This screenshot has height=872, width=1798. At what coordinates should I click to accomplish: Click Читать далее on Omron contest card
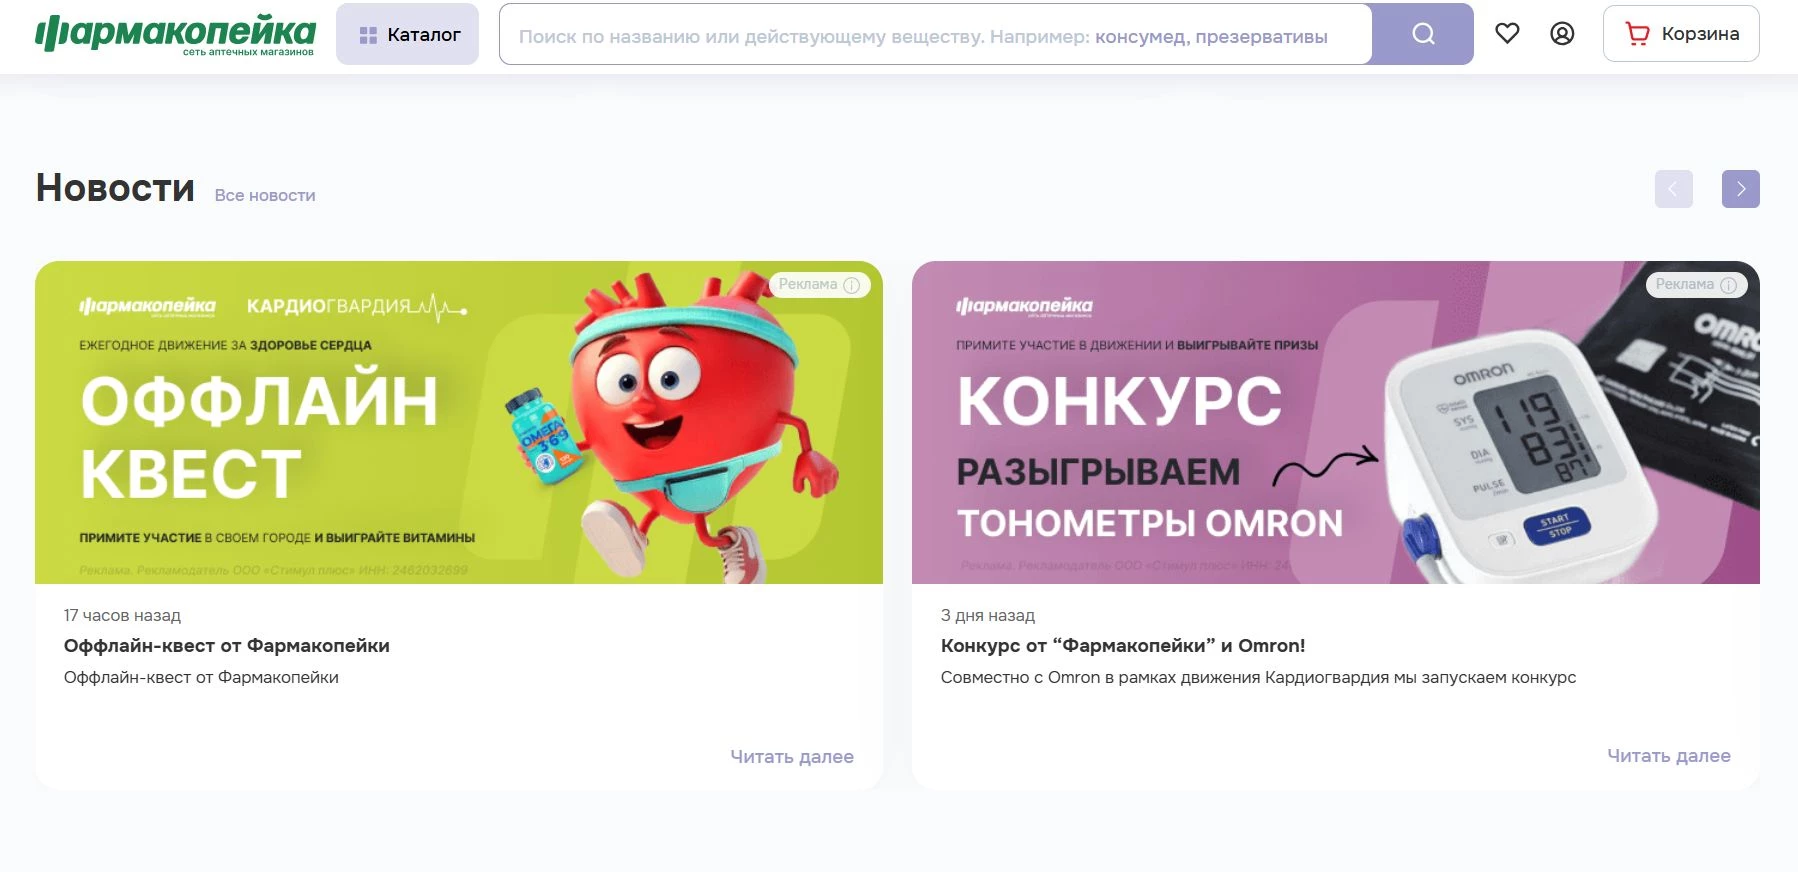pos(1669,755)
